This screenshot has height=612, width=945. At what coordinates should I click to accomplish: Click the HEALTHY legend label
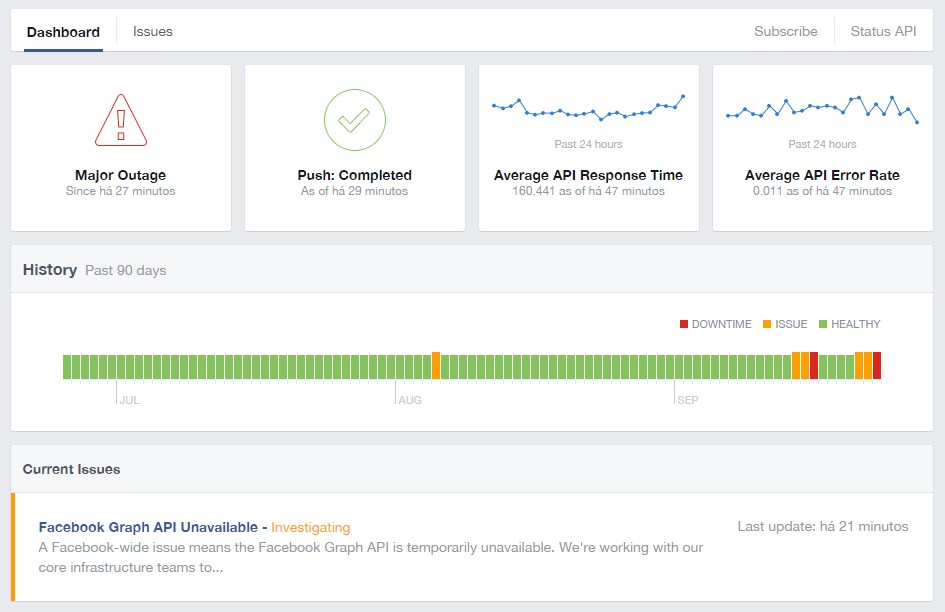click(856, 324)
